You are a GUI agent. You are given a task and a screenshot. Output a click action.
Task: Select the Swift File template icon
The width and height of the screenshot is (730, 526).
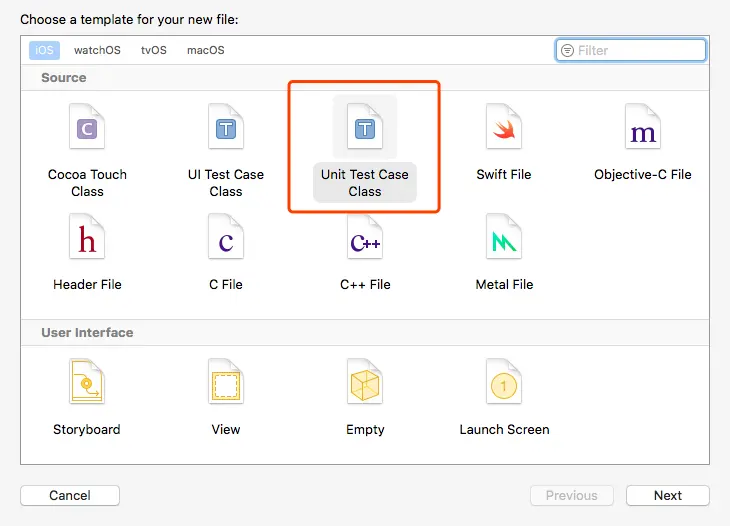(x=504, y=129)
